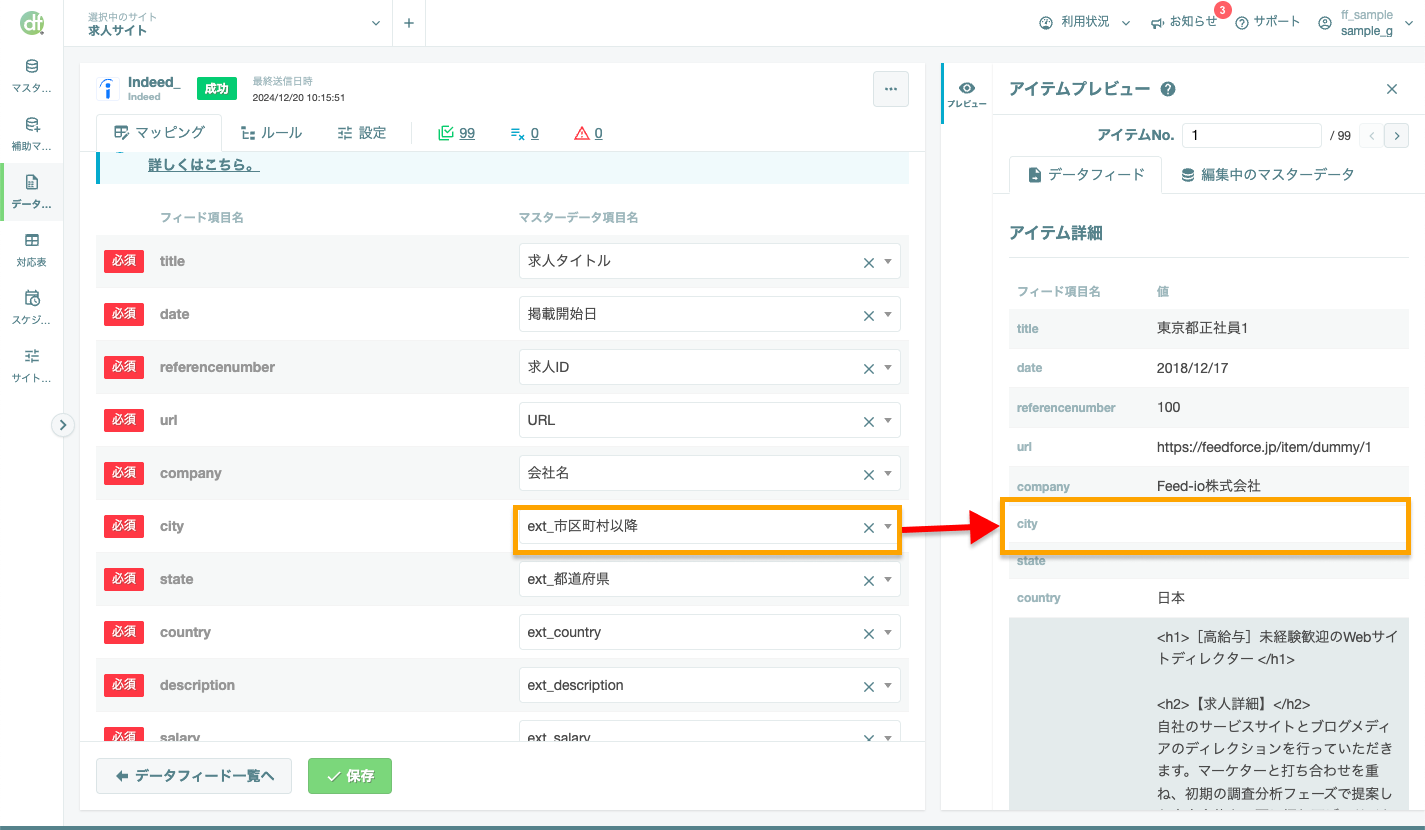
Task: Click the アイテムNo. input field
Action: click(x=1252, y=135)
